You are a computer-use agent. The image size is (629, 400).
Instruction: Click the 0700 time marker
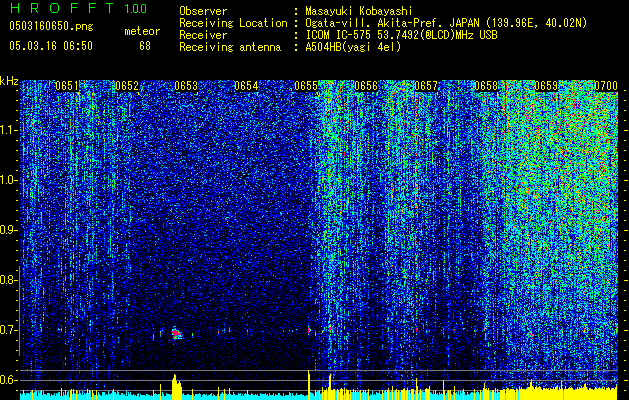606,86
